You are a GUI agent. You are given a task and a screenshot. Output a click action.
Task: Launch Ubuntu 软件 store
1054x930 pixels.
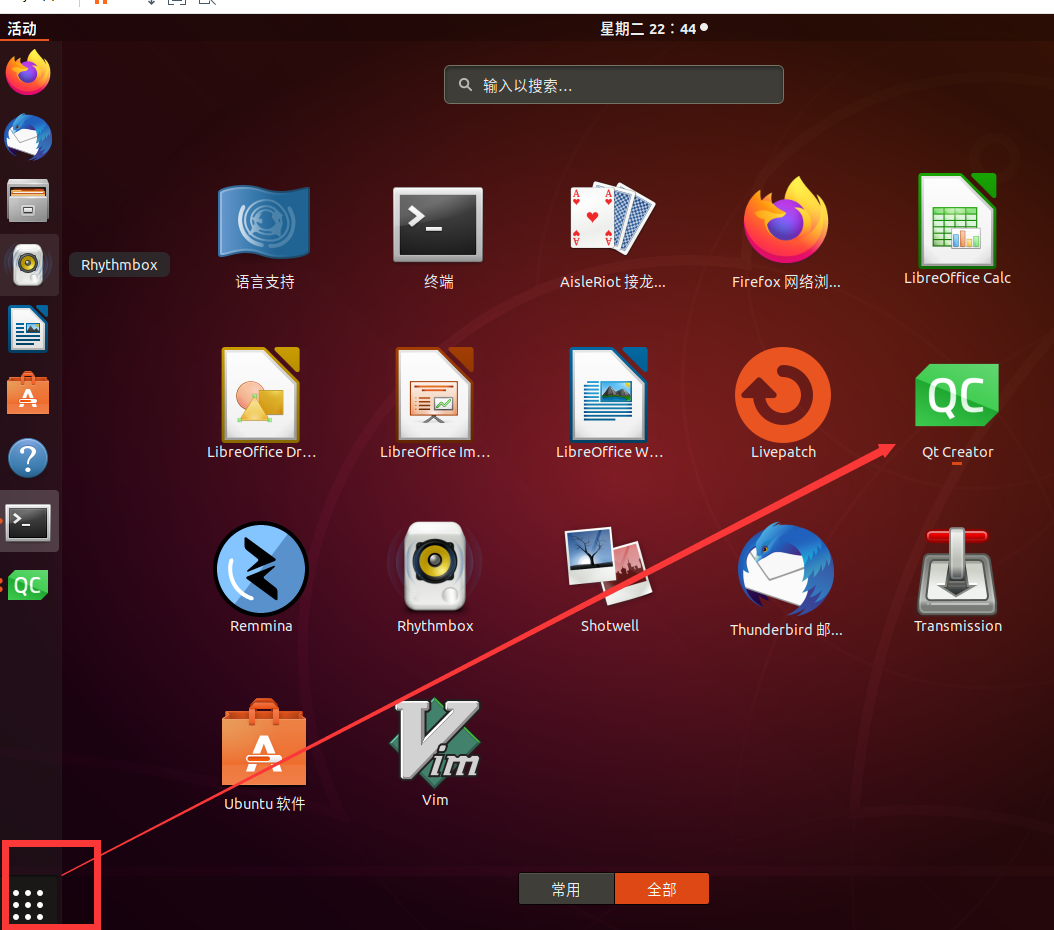pyautogui.click(x=263, y=742)
